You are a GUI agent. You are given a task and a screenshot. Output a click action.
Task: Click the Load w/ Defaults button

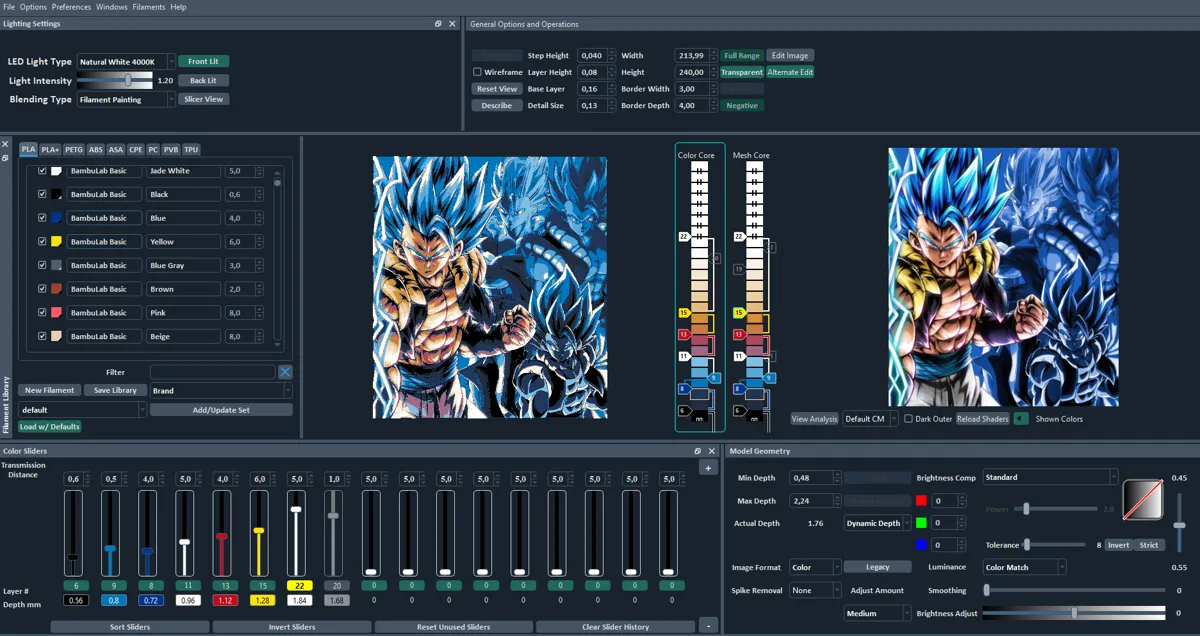click(x=49, y=427)
